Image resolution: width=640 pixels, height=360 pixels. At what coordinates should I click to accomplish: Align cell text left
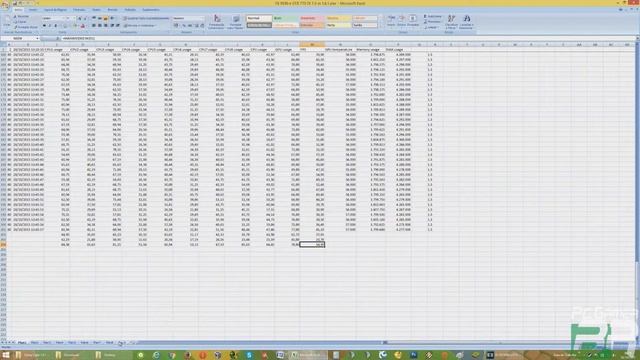[x=93, y=26]
